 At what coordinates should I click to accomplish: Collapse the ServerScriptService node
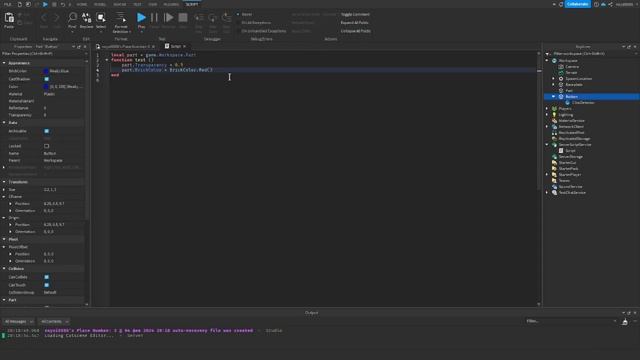coord(547,144)
